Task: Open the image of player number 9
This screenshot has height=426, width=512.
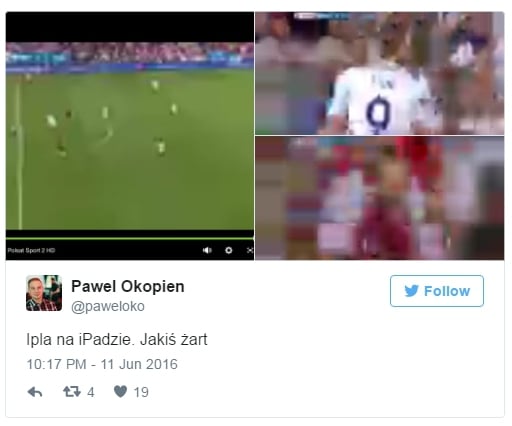Action: (380, 73)
